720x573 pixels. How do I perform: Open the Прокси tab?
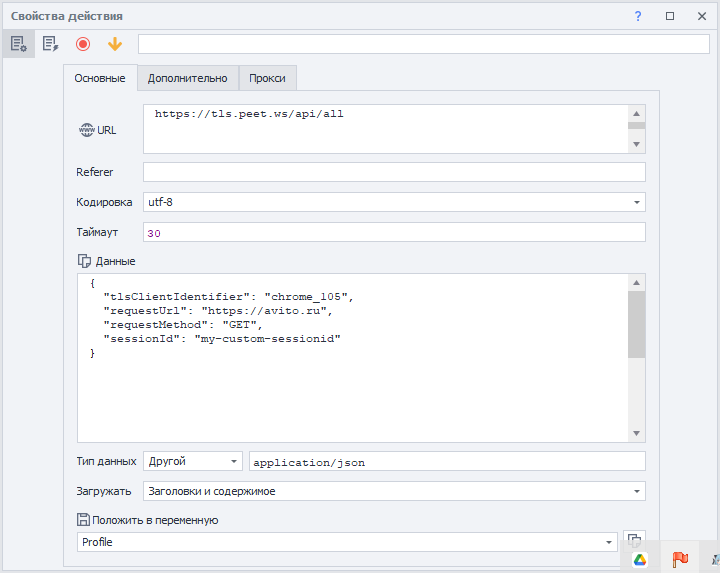click(x=267, y=78)
